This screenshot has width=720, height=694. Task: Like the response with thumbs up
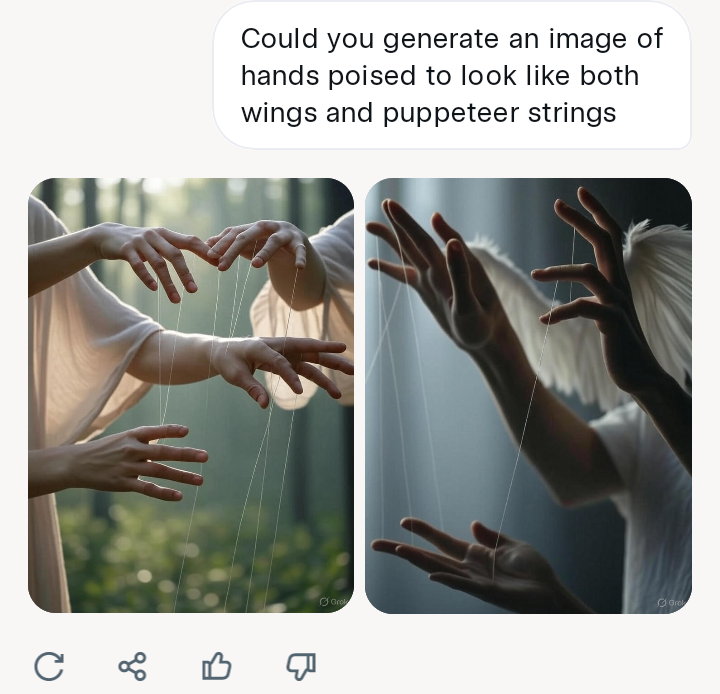click(216, 666)
